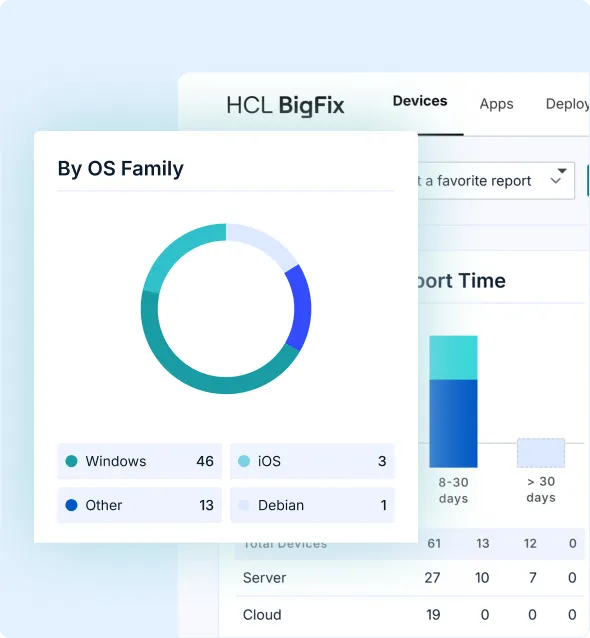
Task: Select the Debian legend entry
Action: pyautogui.click(x=312, y=505)
